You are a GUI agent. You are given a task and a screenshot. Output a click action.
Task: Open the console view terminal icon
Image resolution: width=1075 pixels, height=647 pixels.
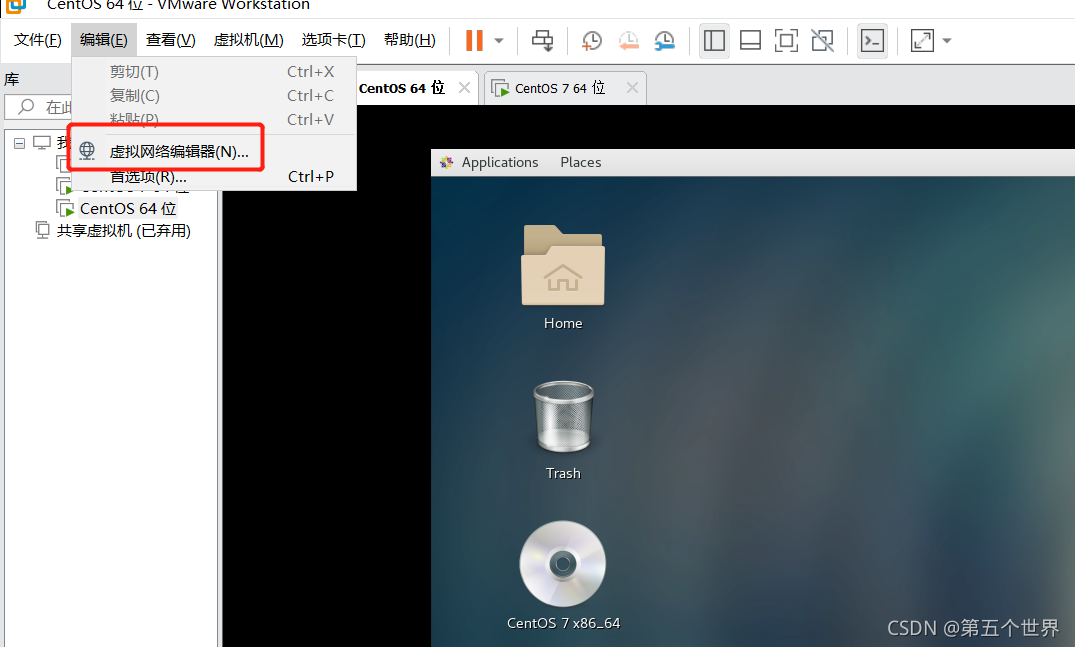(872, 40)
